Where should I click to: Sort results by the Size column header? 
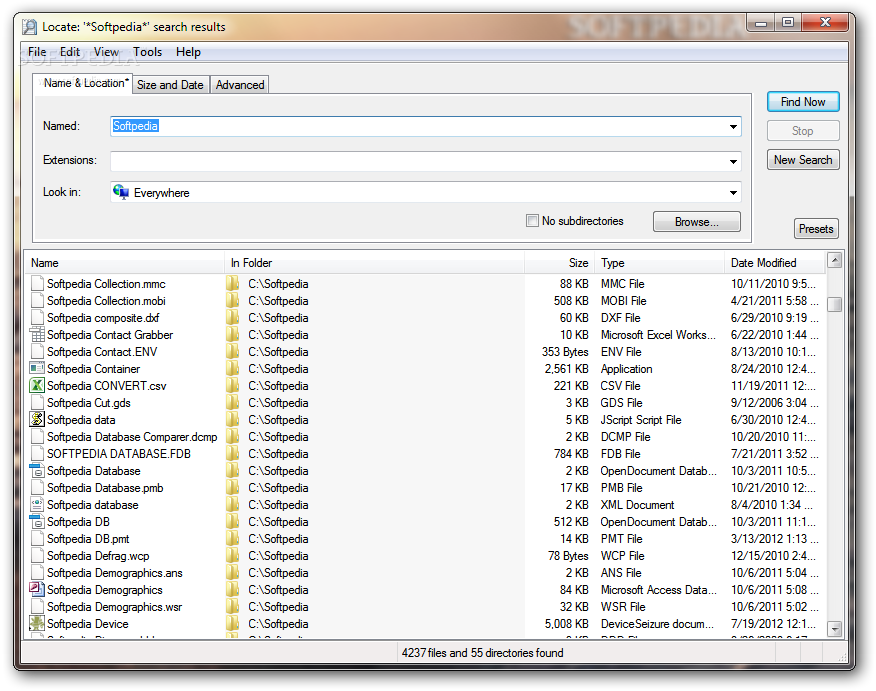(559, 263)
